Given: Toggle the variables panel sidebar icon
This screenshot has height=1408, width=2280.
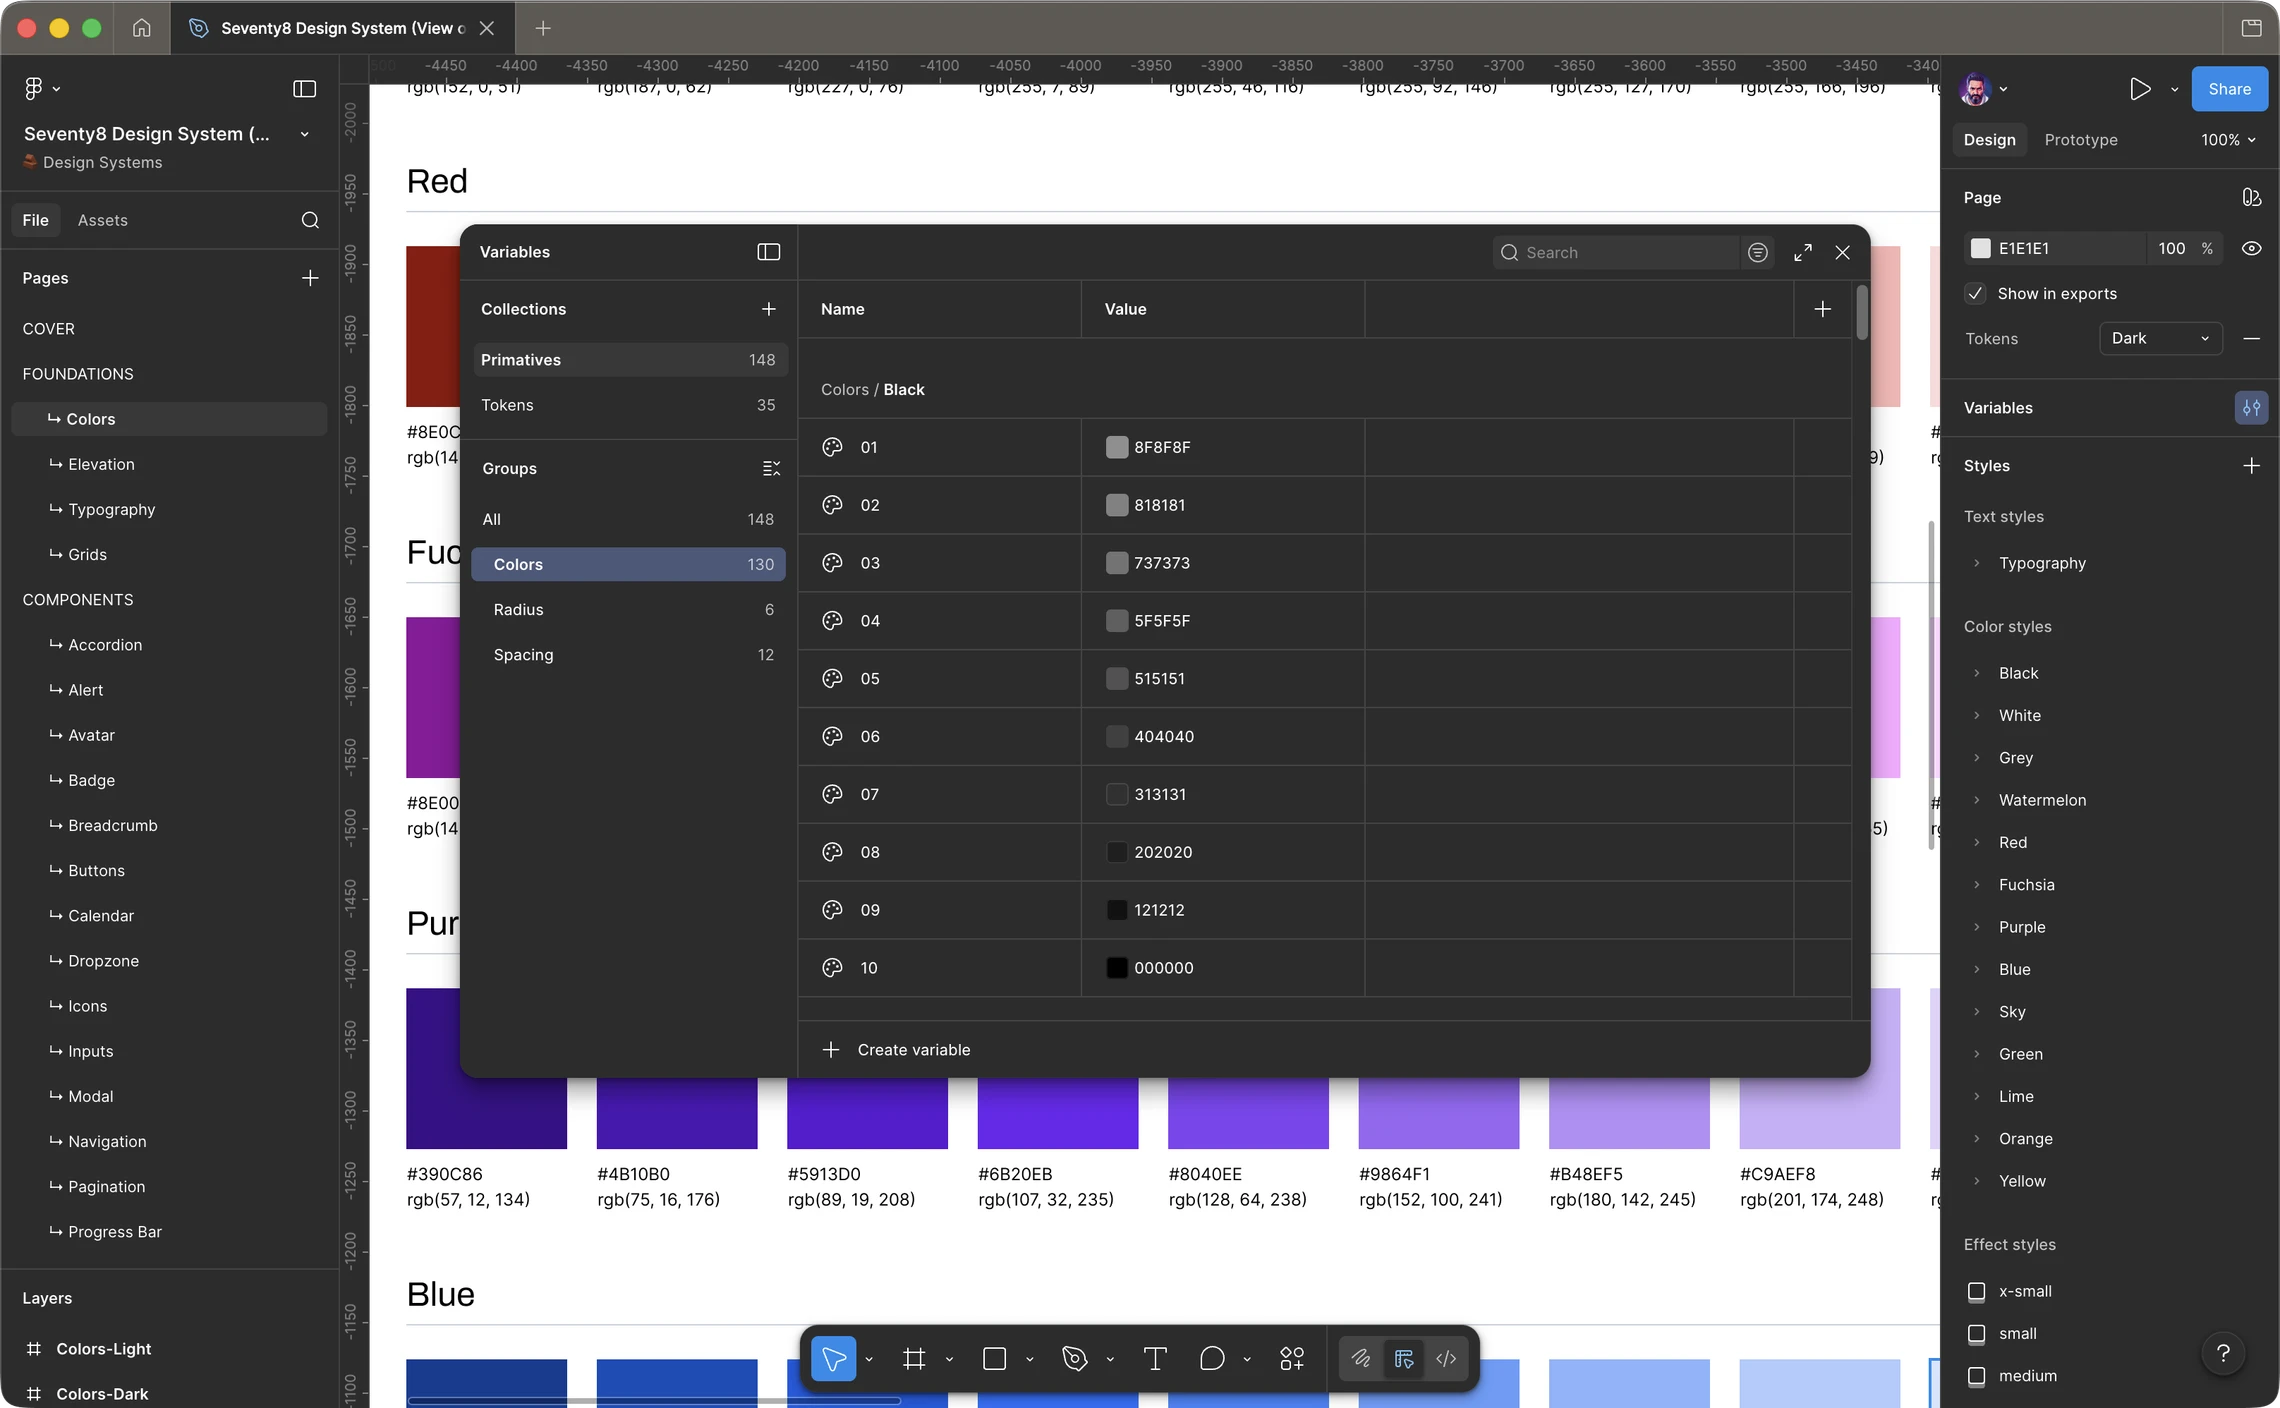Looking at the screenshot, I should (768, 252).
